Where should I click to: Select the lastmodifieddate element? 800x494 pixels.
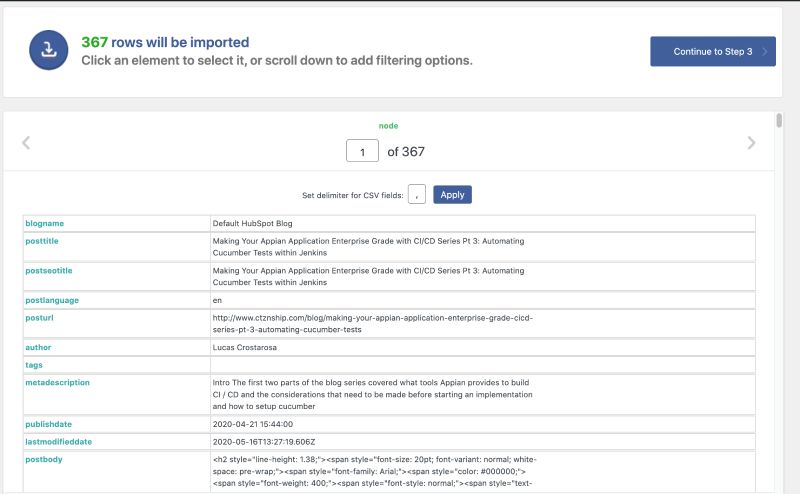(59, 441)
